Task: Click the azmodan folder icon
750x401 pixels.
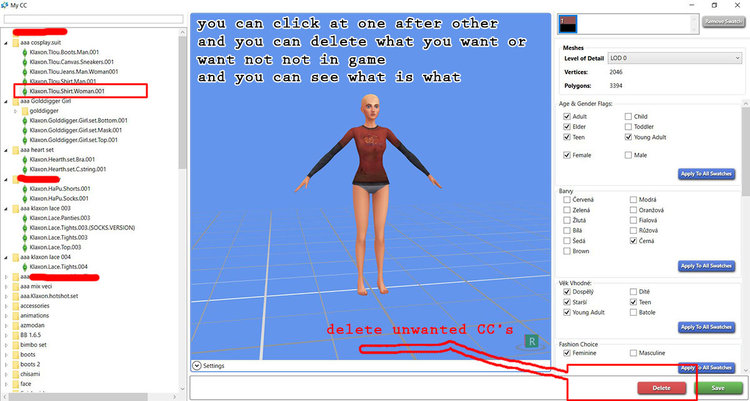Action: (15, 325)
